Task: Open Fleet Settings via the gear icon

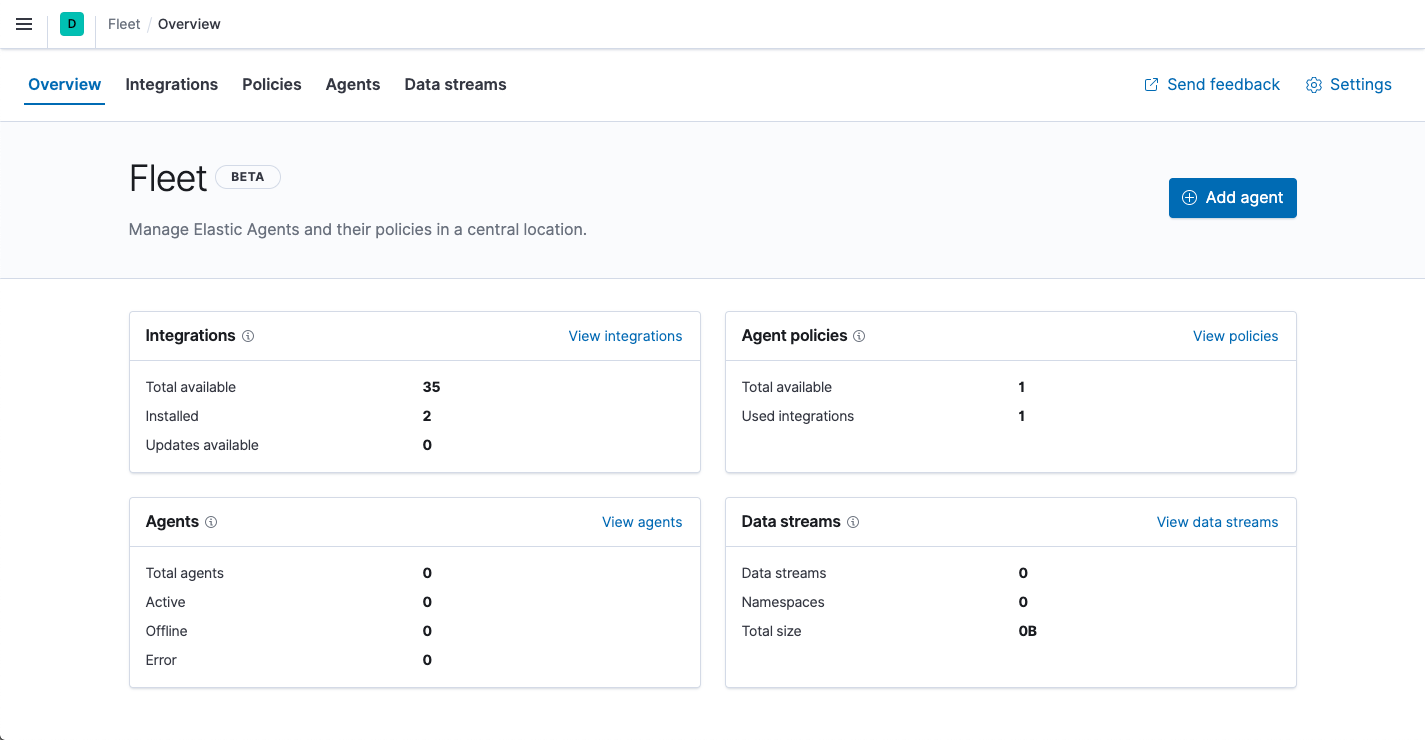Action: tap(1313, 85)
